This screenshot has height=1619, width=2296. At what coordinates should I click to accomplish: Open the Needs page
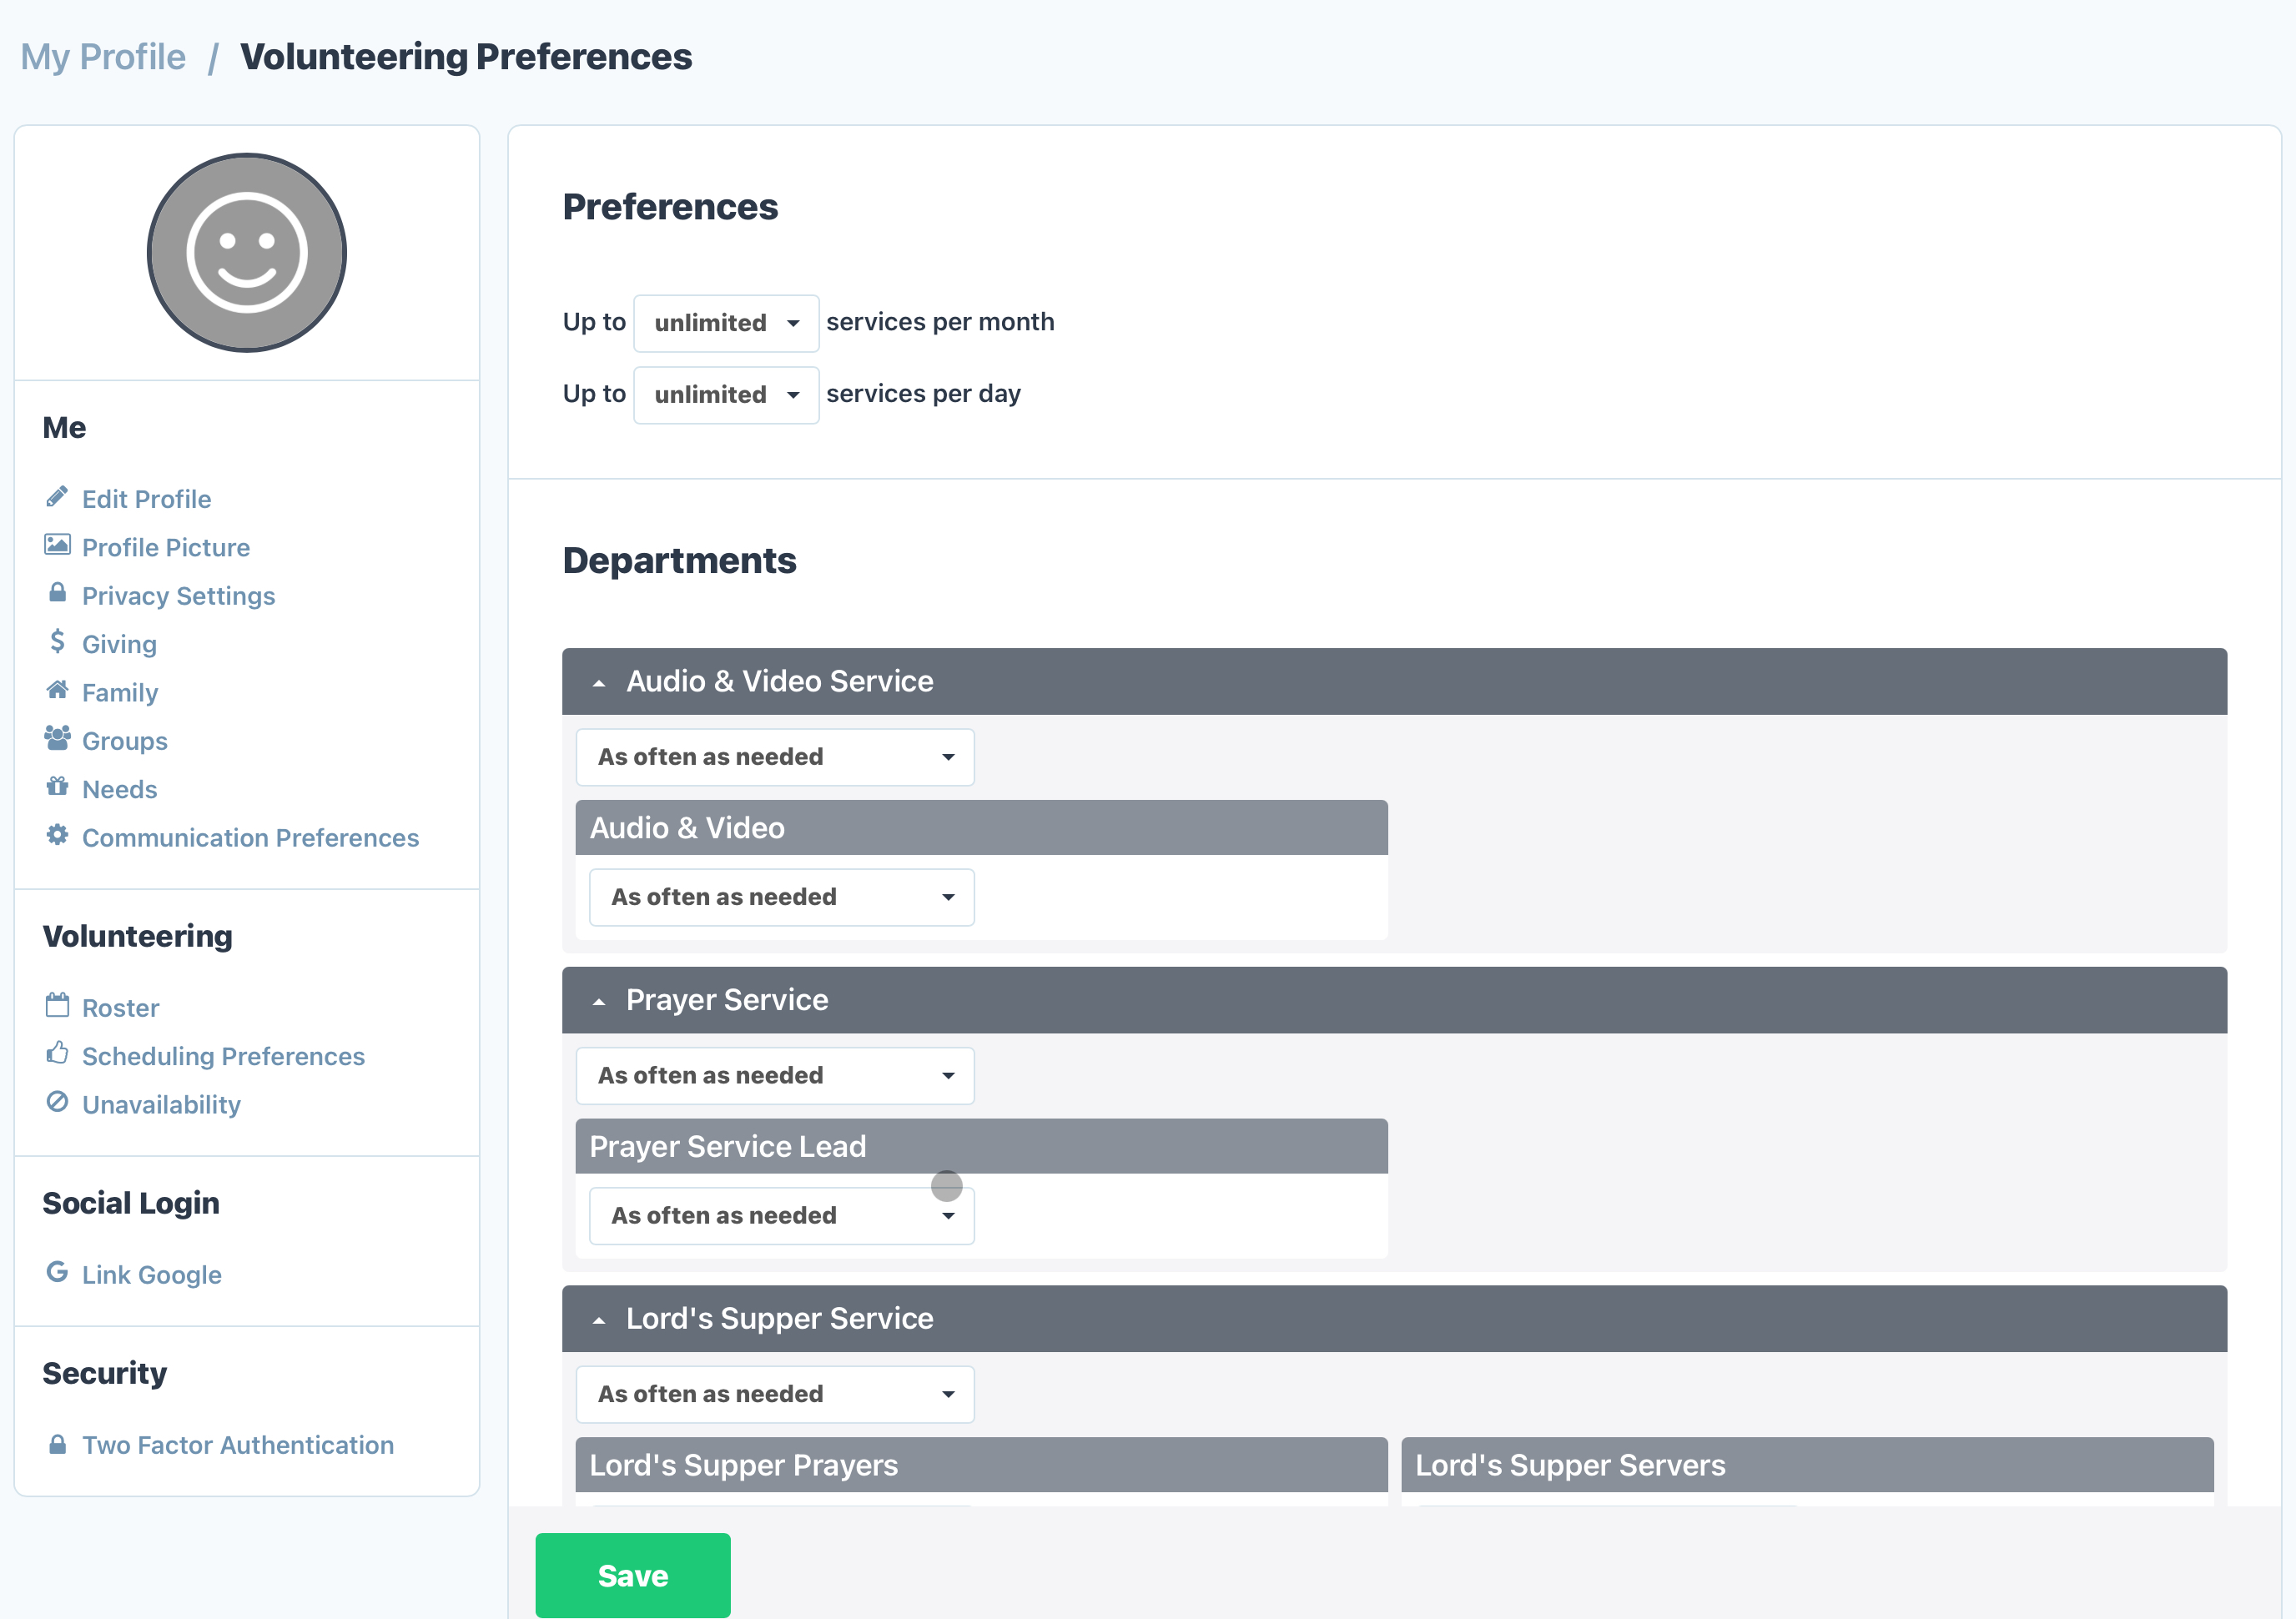pos(120,790)
